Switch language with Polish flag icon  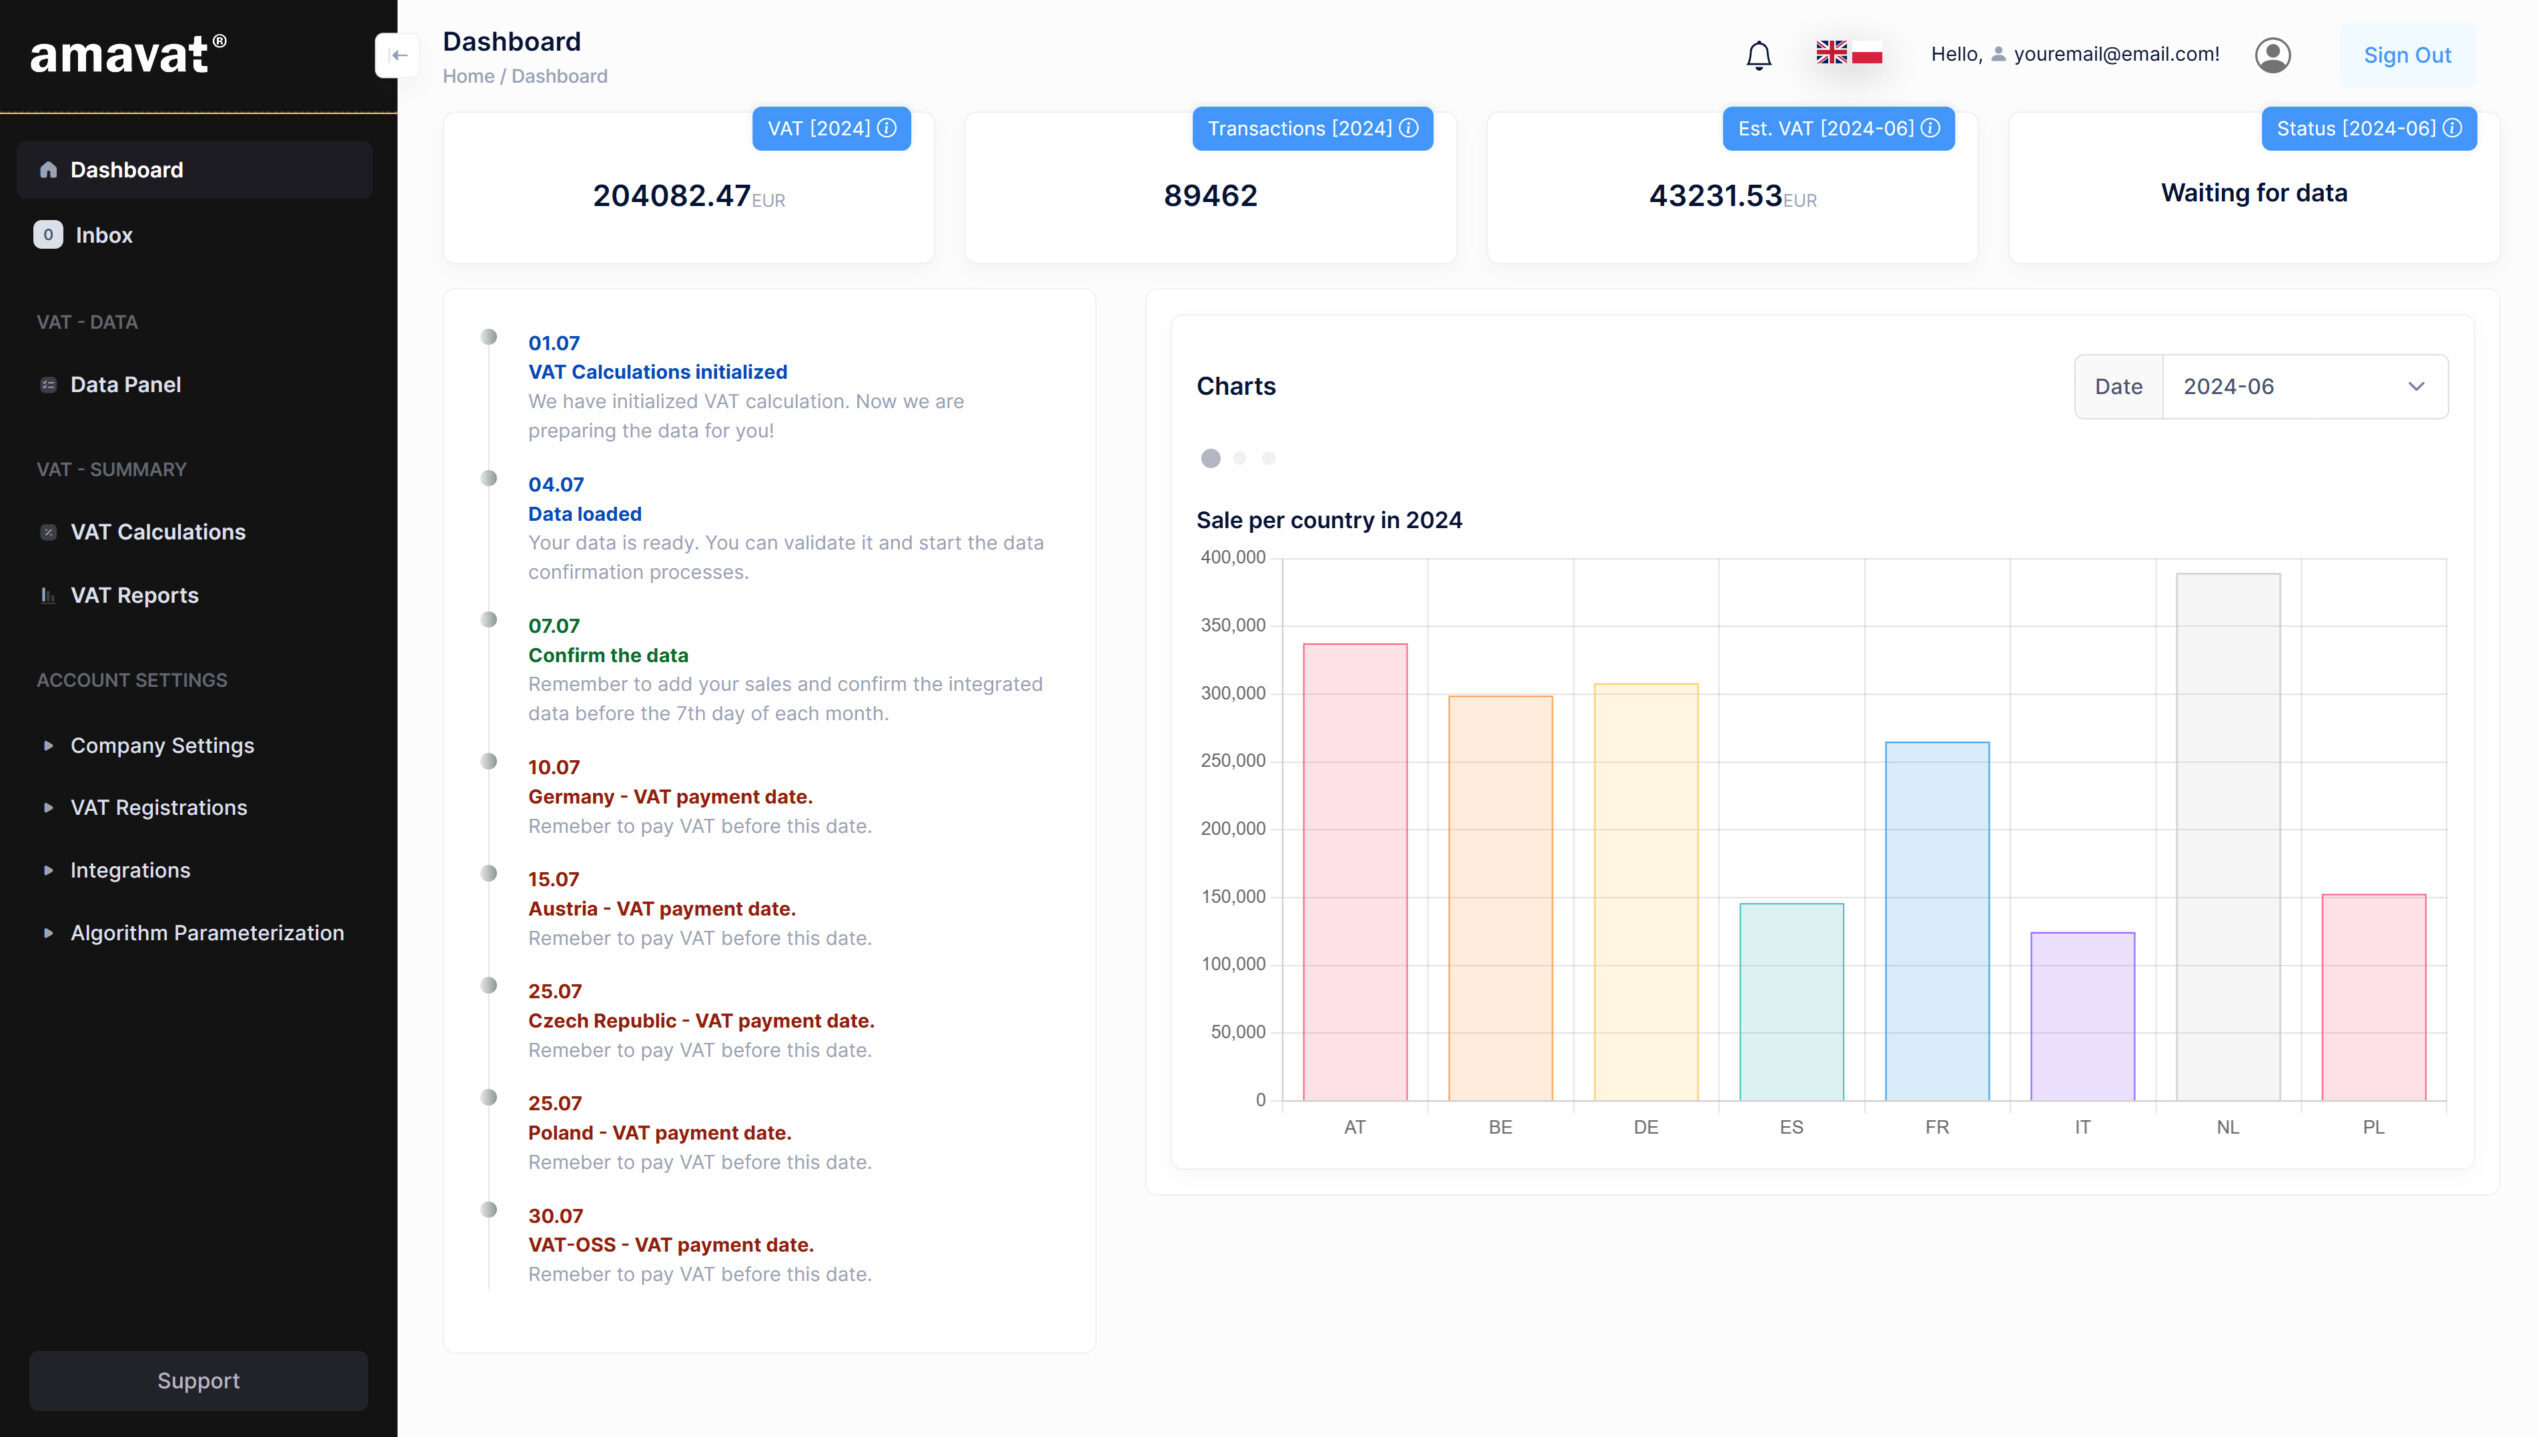(1867, 53)
